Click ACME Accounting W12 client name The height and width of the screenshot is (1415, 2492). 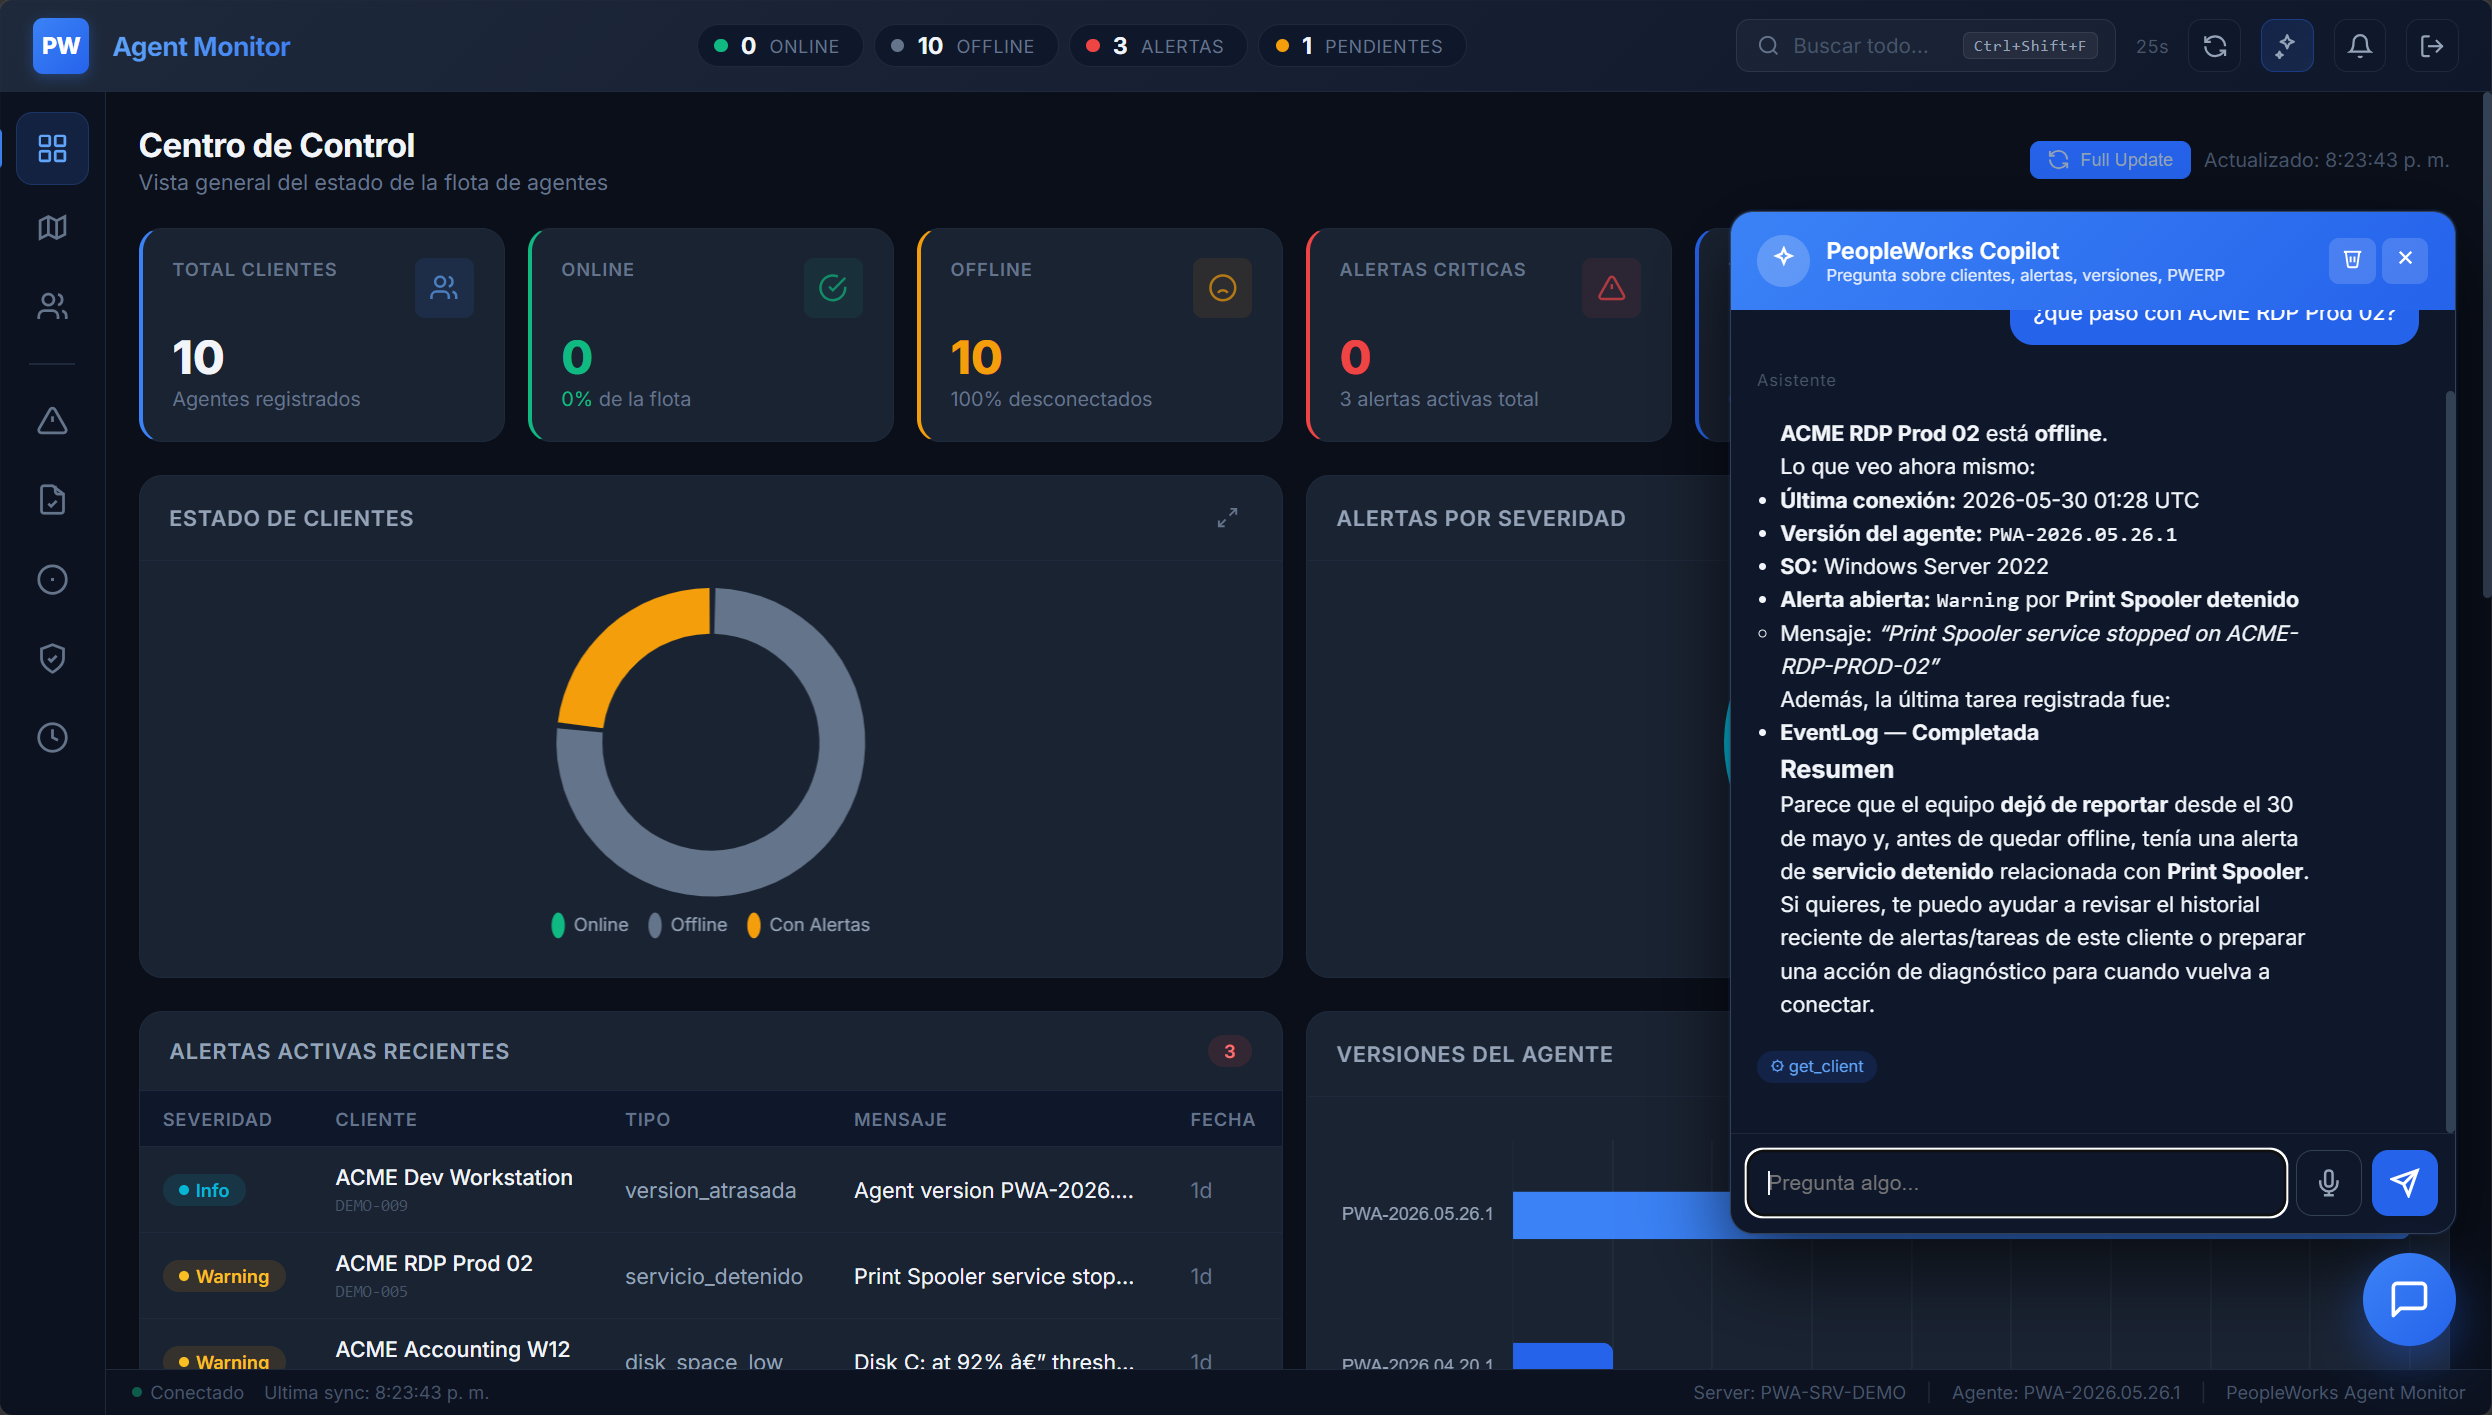click(453, 1350)
